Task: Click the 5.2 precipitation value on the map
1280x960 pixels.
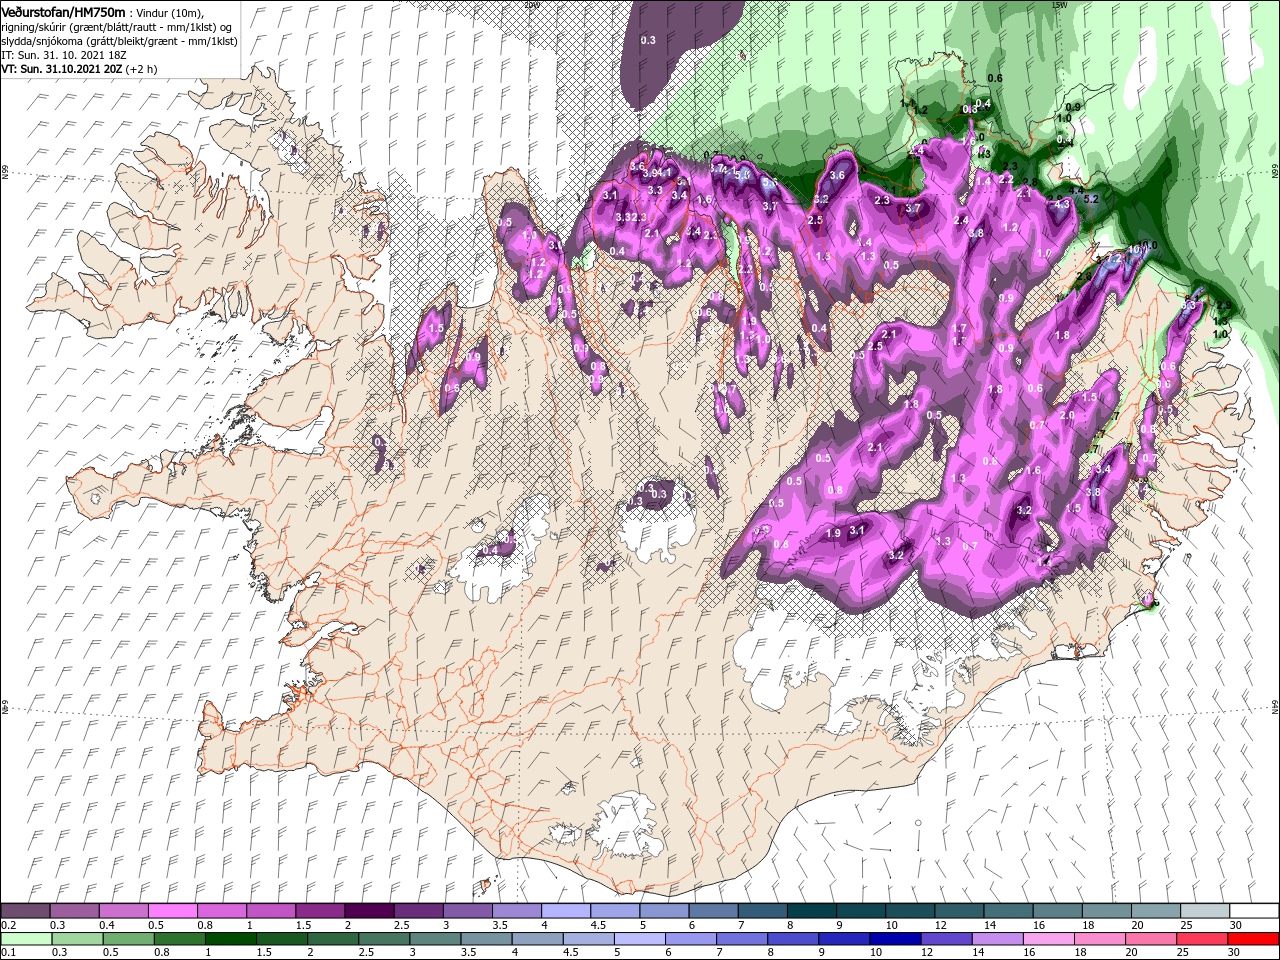Action: click(x=1091, y=199)
